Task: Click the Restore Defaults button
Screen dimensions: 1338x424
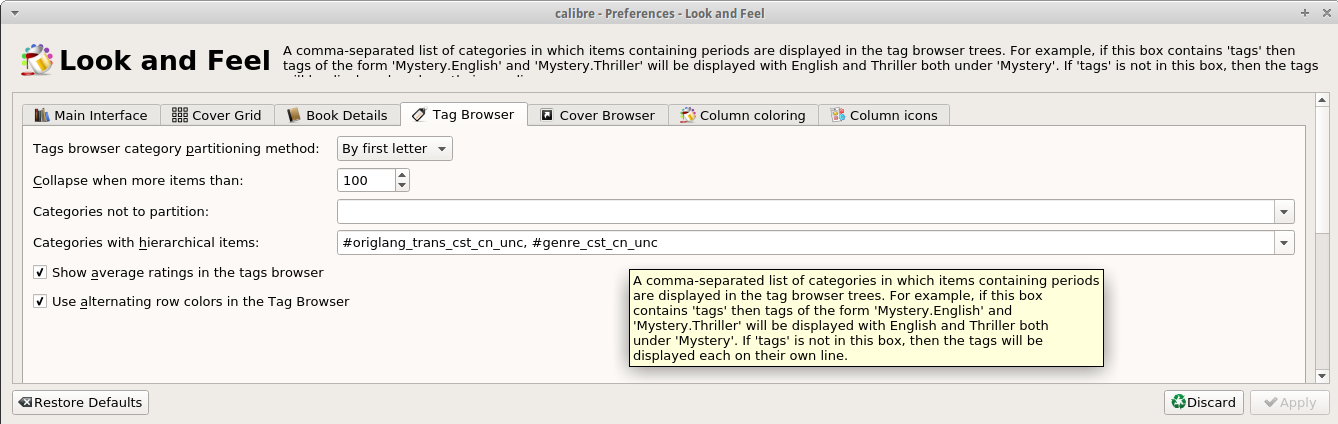Action: click(x=80, y=402)
